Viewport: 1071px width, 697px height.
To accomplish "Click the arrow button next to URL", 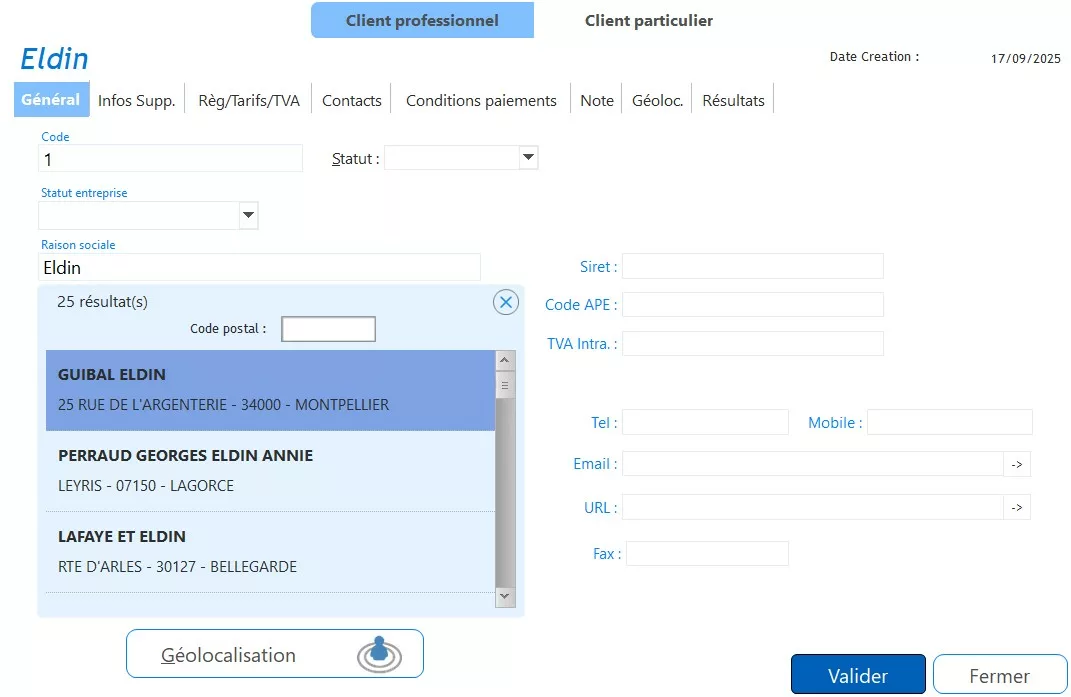I will [x=1016, y=508].
